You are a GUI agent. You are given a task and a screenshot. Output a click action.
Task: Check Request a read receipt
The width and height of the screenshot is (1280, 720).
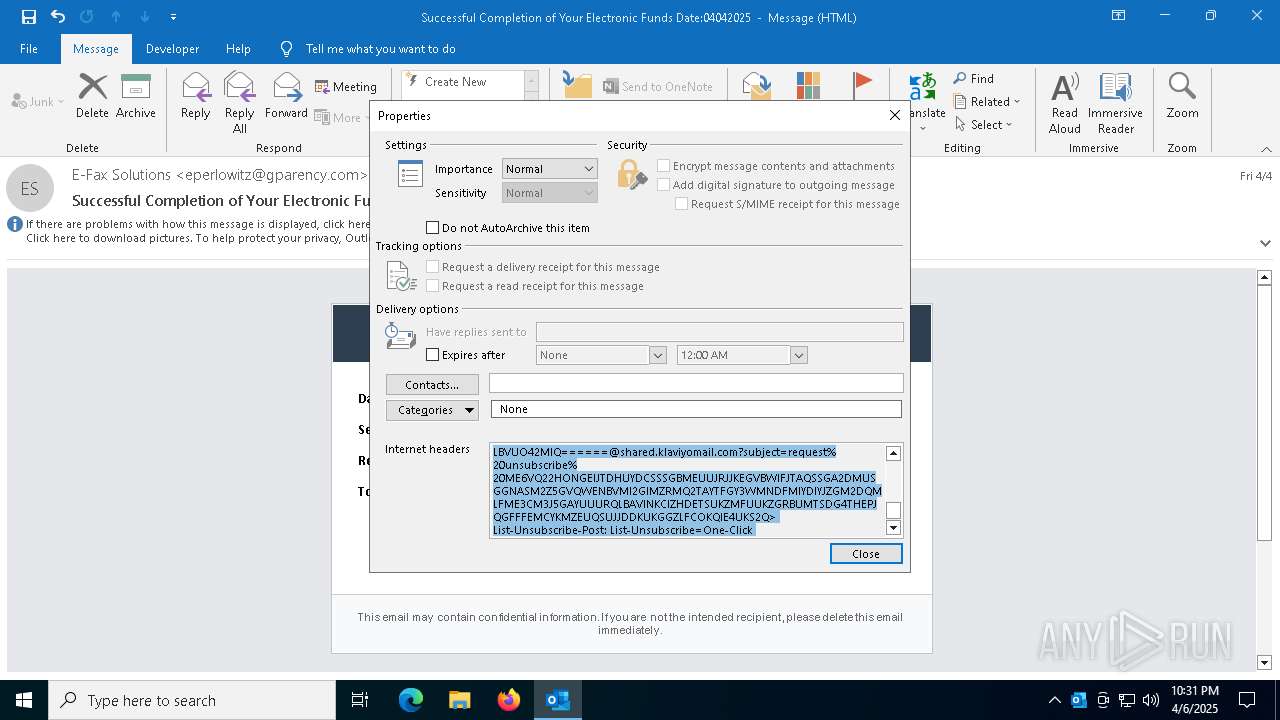click(x=433, y=286)
